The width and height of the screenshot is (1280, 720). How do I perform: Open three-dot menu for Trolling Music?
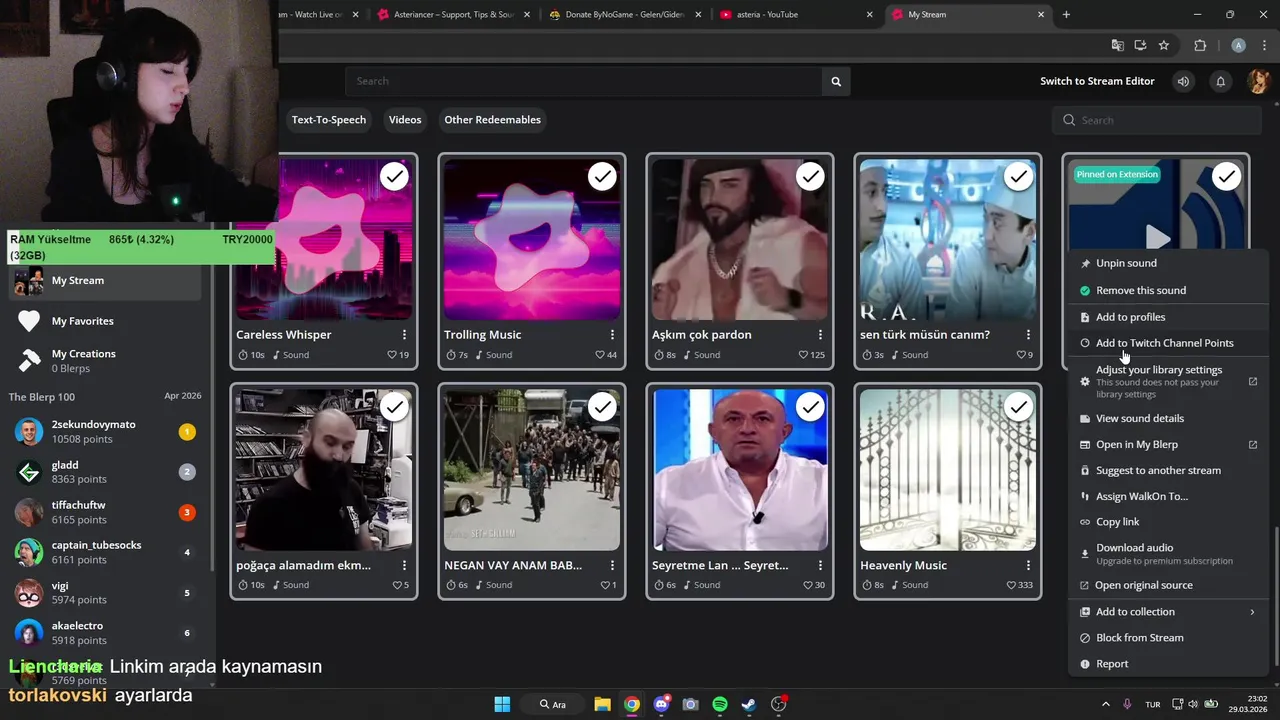(612, 335)
